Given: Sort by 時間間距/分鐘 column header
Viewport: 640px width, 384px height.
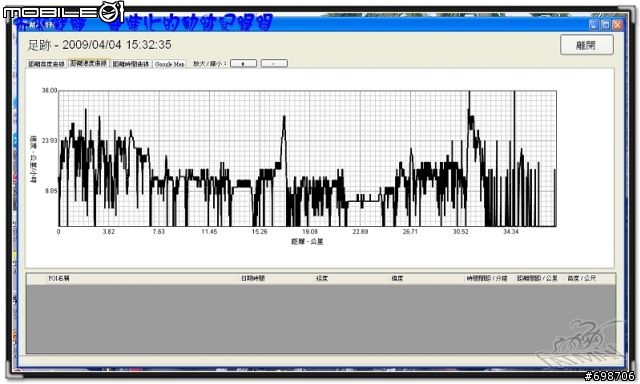Looking at the screenshot, I should 487,278.
